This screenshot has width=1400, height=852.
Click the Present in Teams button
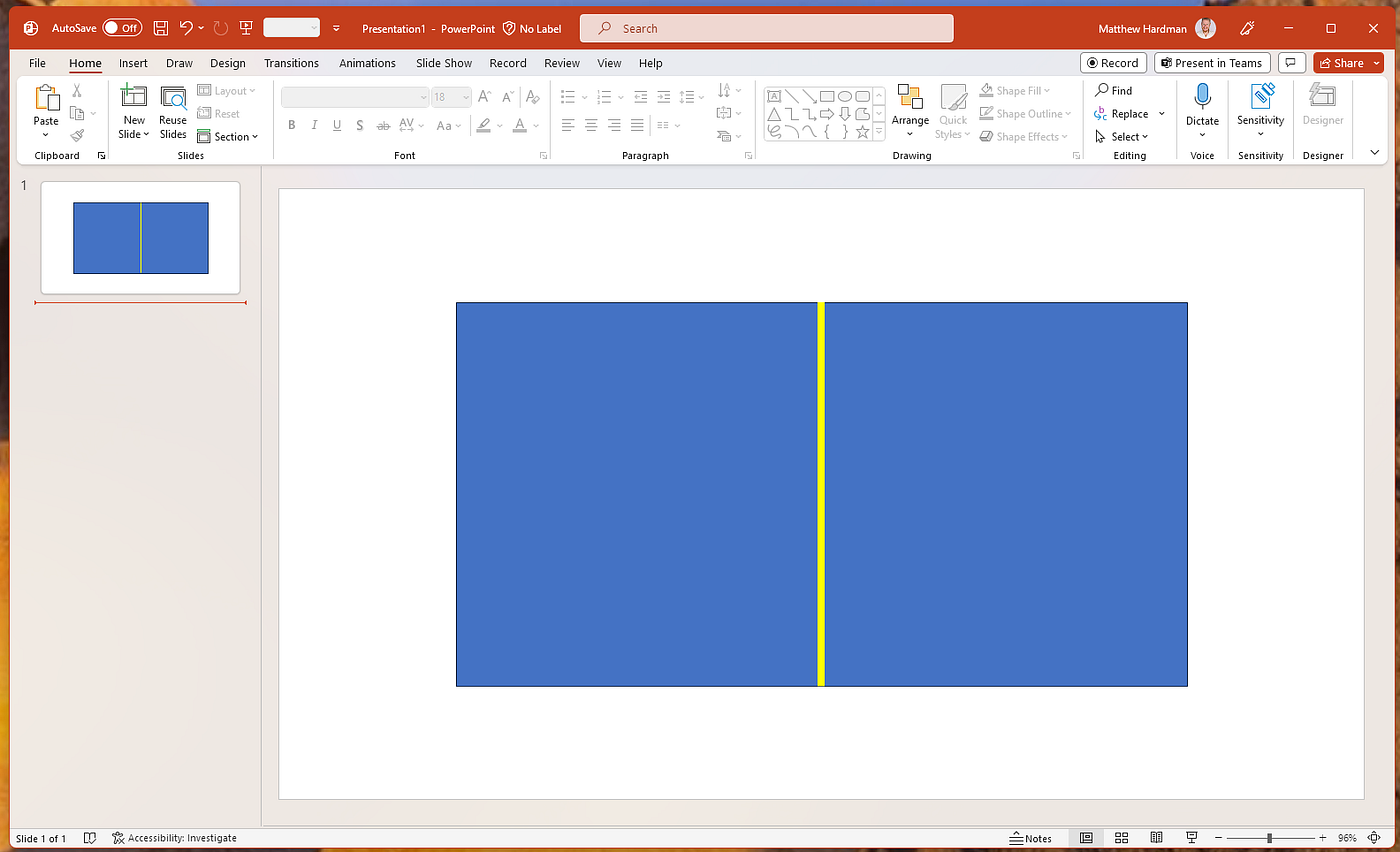1211,62
